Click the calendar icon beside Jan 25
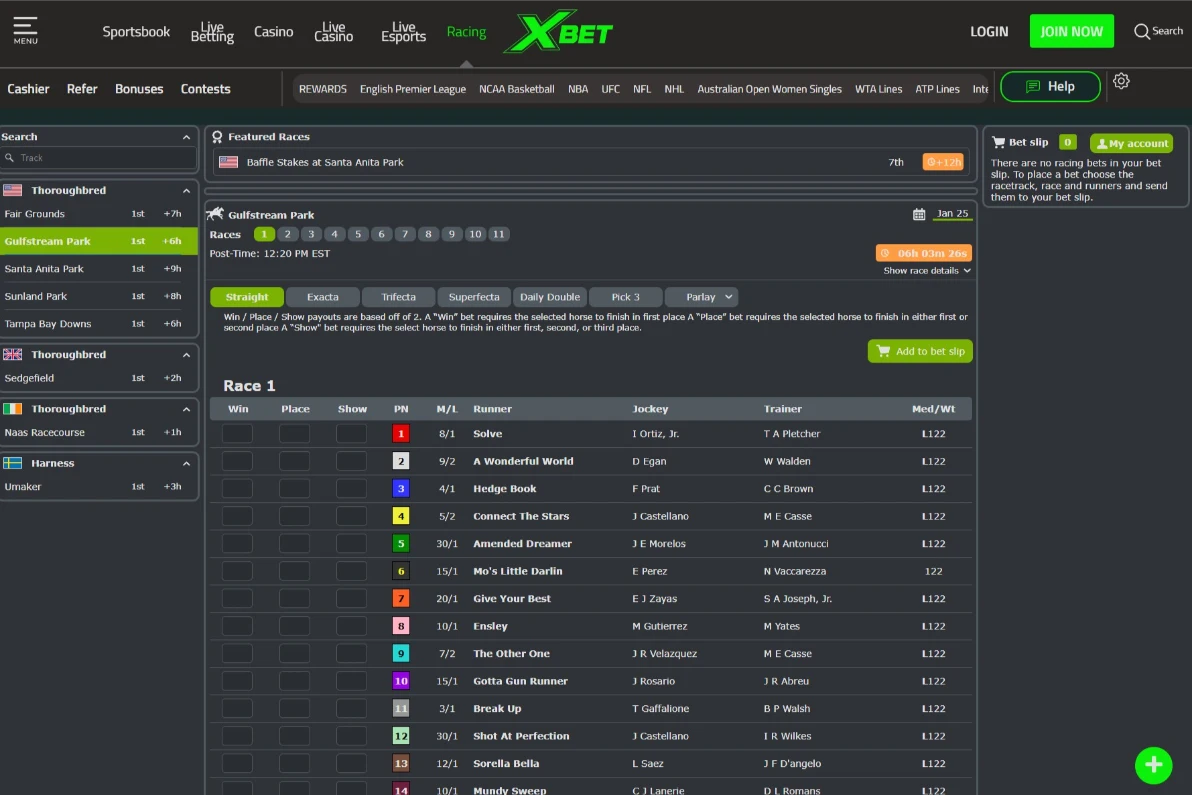 [x=919, y=214]
